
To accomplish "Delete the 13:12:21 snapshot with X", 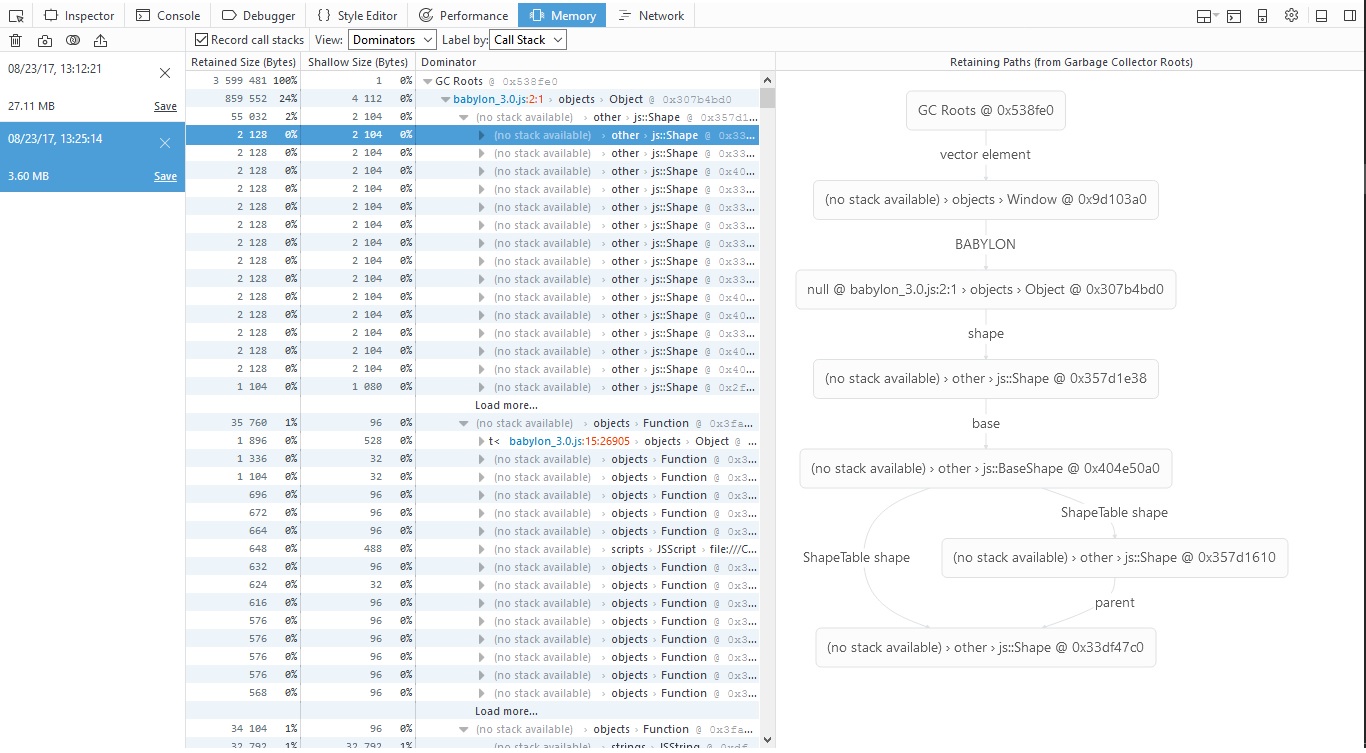I will click(165, 73).
